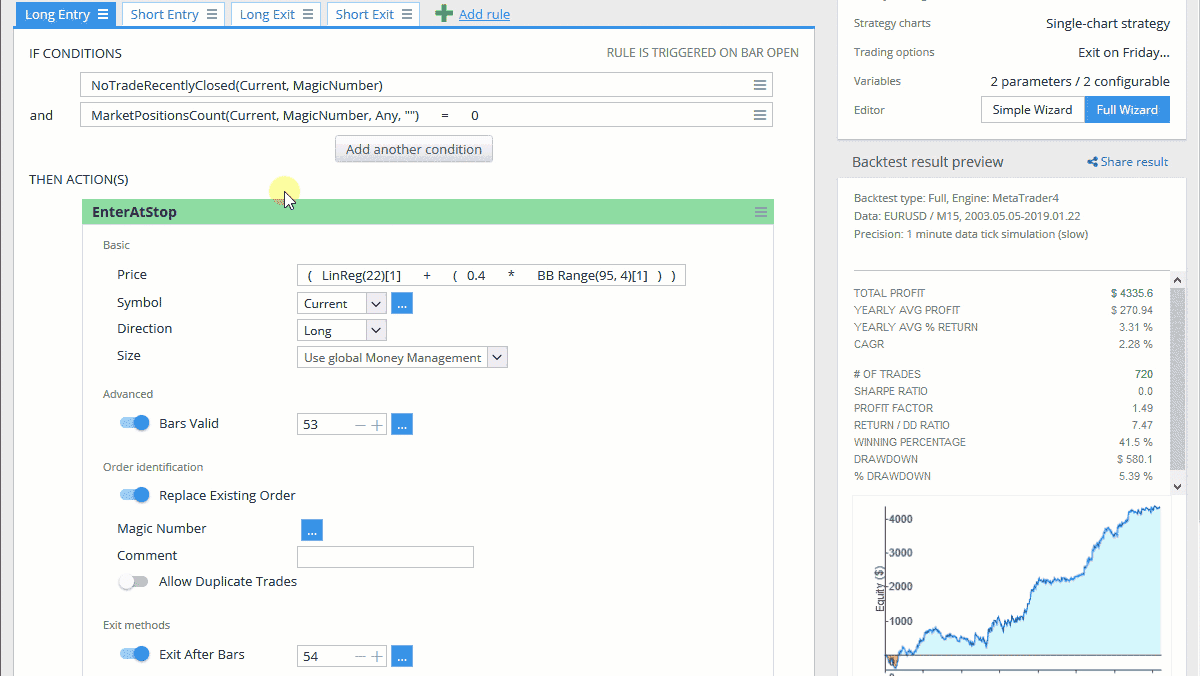Click the Share result link
The width and height of the screenshot is (1200, 676).
(x=1134, y=162)
